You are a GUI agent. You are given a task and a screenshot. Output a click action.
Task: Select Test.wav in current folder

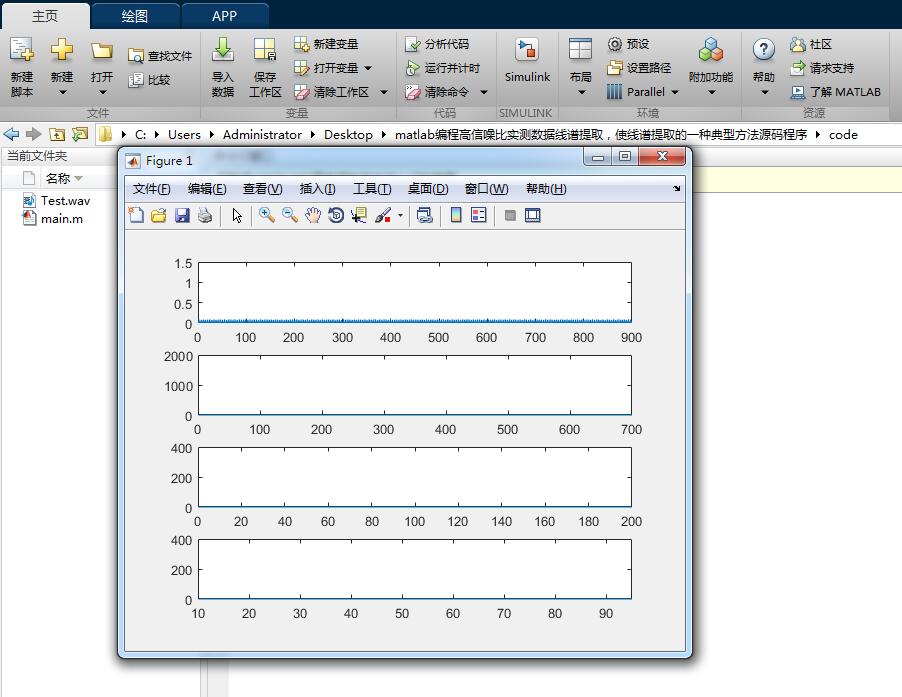click(56, 201)
